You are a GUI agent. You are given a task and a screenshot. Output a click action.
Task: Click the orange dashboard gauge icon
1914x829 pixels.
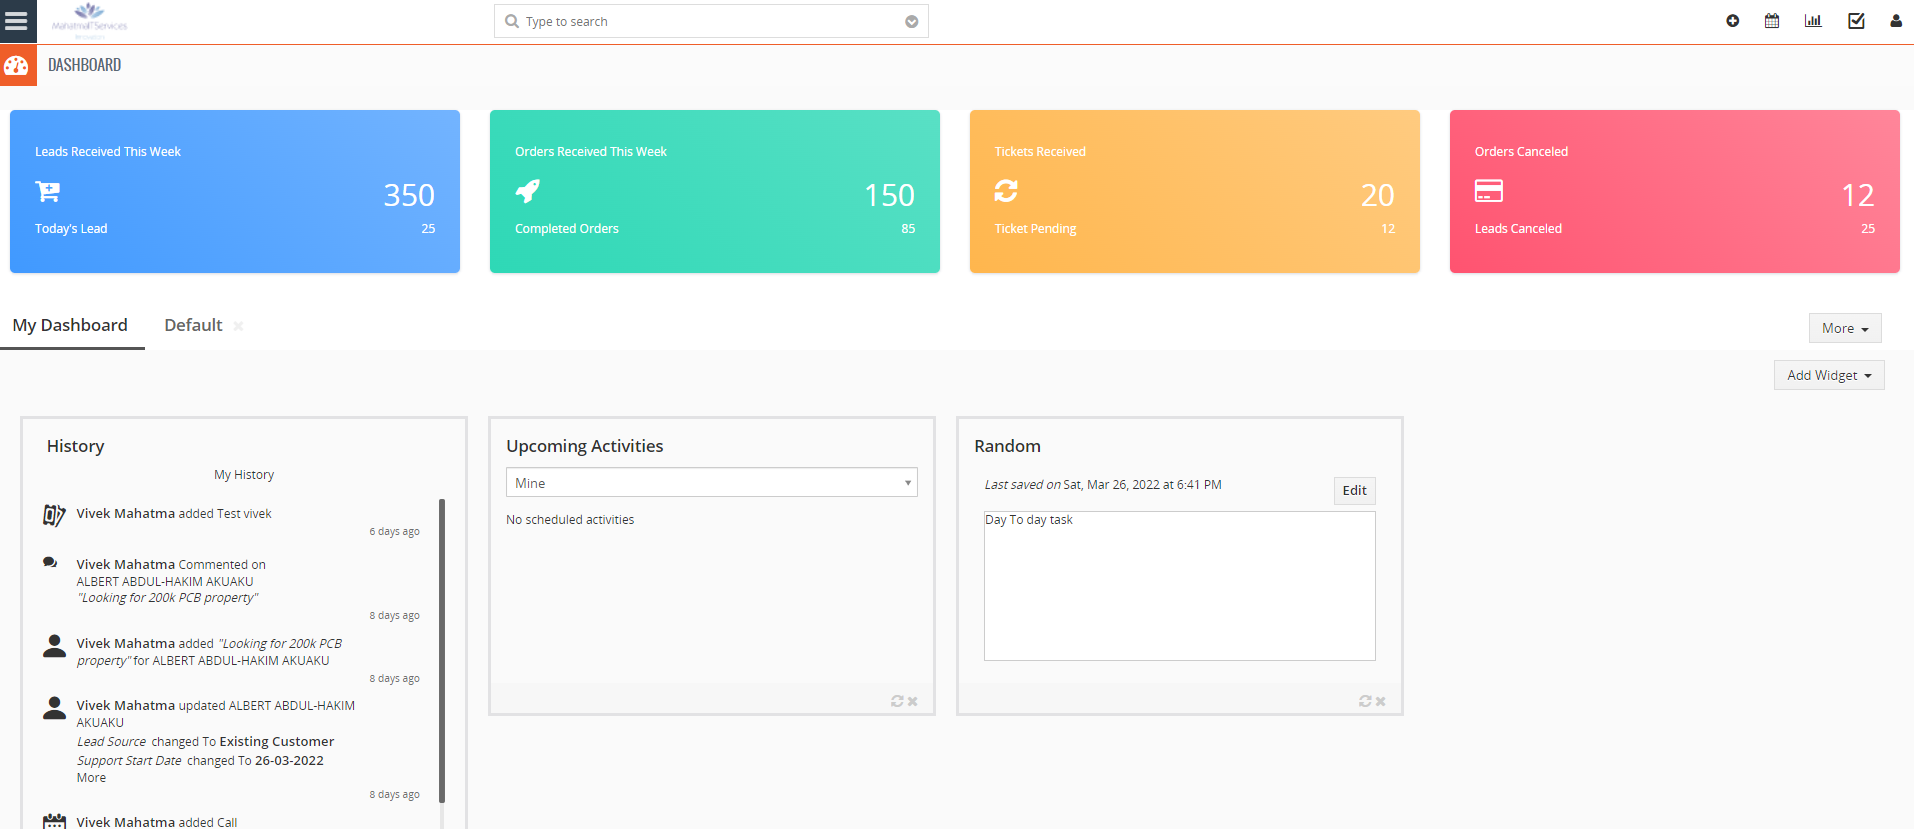coord(17,66)
